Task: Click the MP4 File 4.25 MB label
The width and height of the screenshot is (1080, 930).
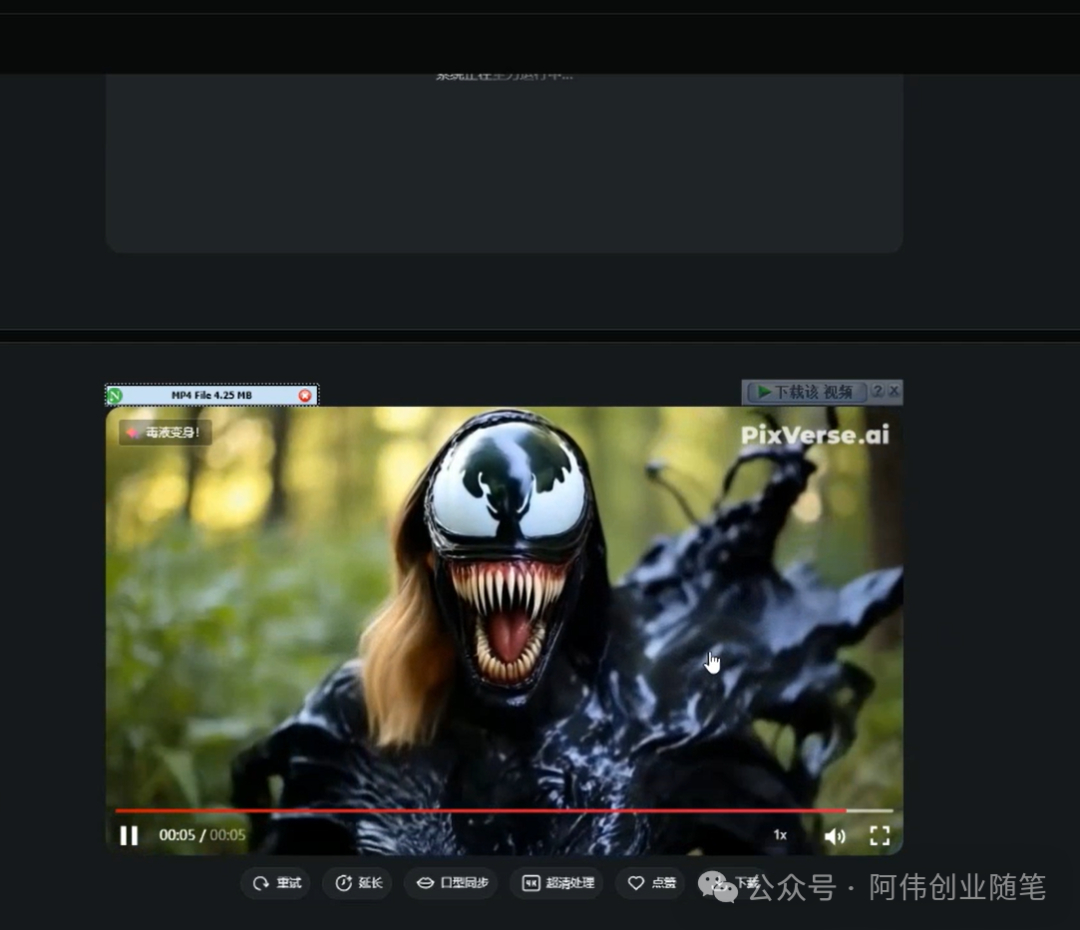Action: pos(211,395)
